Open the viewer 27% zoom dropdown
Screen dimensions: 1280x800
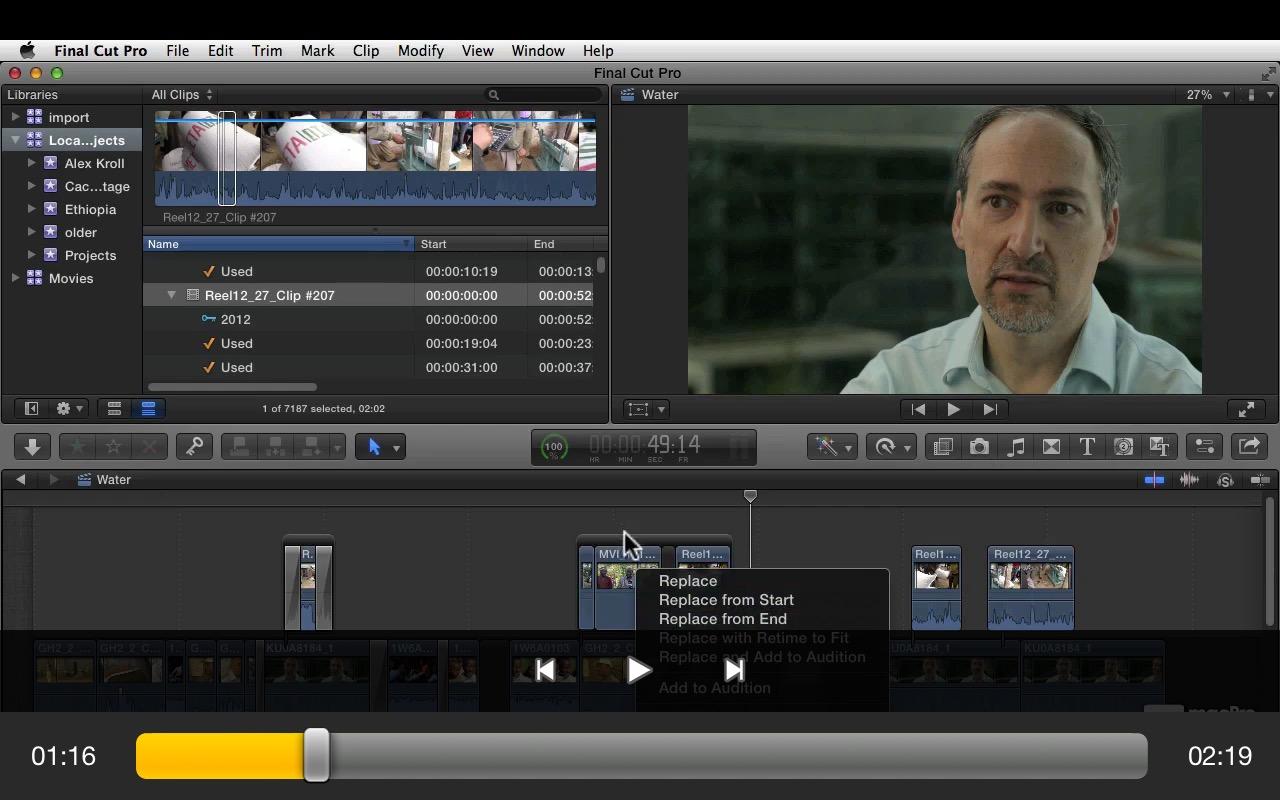pyautogui.click(x=1208, y=95)
